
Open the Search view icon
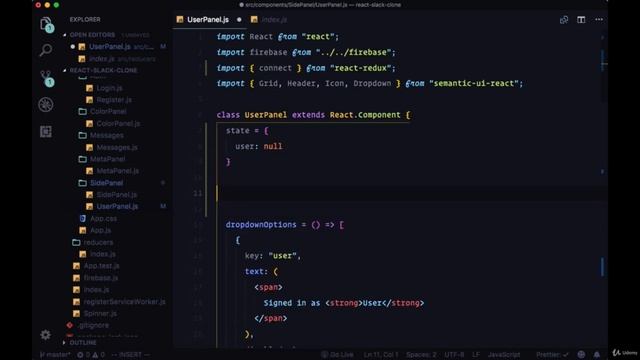46,50
